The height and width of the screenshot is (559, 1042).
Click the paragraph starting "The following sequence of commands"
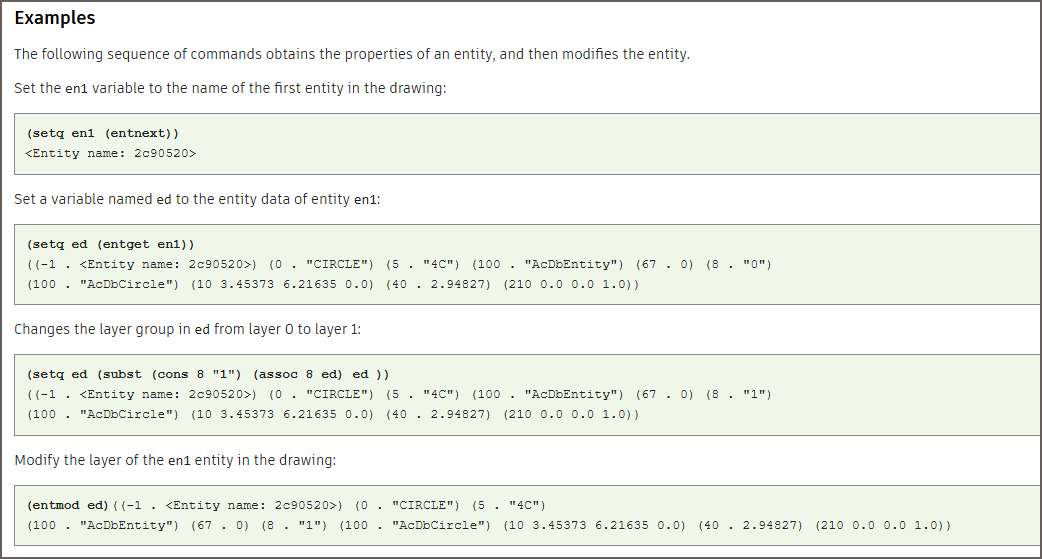point(352,54)
